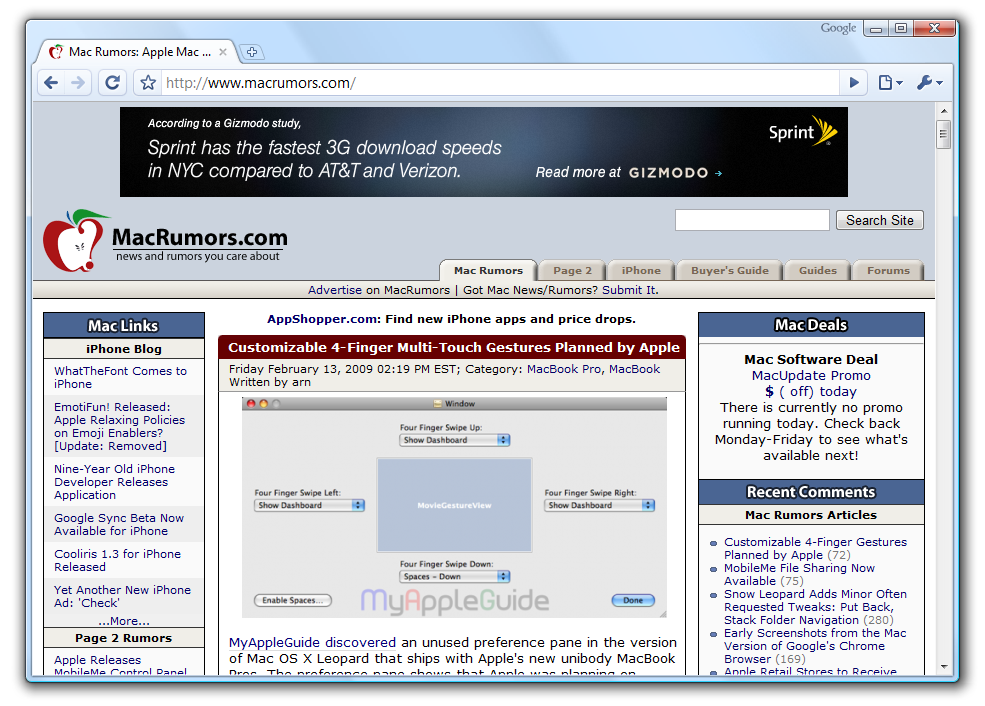Screen dimensions: 985x706
Task: Open the 'Spaces - Down' dropdown
Action: point(454,575)
